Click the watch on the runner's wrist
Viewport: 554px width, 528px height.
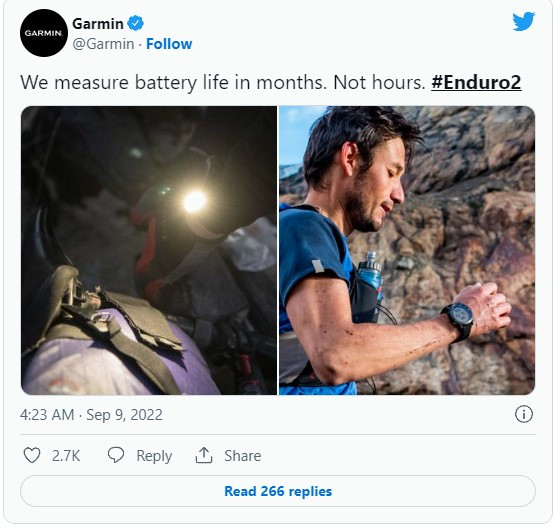click(x=458, y=321)
